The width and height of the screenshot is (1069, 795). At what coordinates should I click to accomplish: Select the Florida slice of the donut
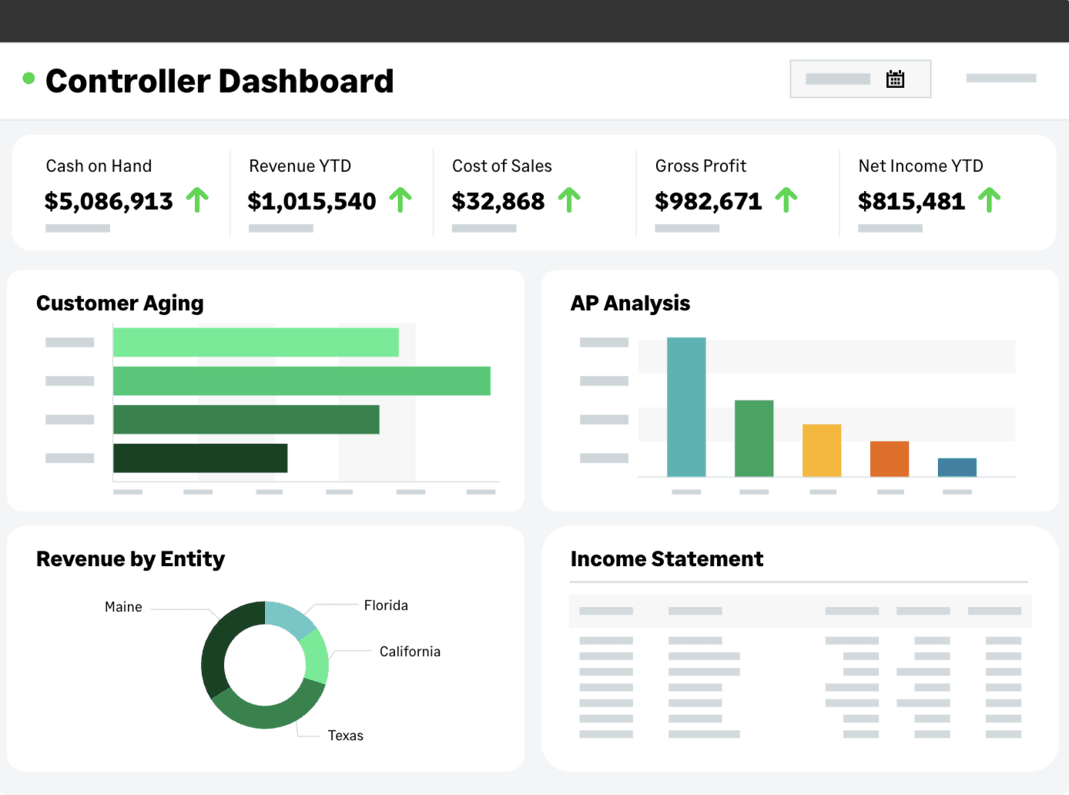click(288, 617)
